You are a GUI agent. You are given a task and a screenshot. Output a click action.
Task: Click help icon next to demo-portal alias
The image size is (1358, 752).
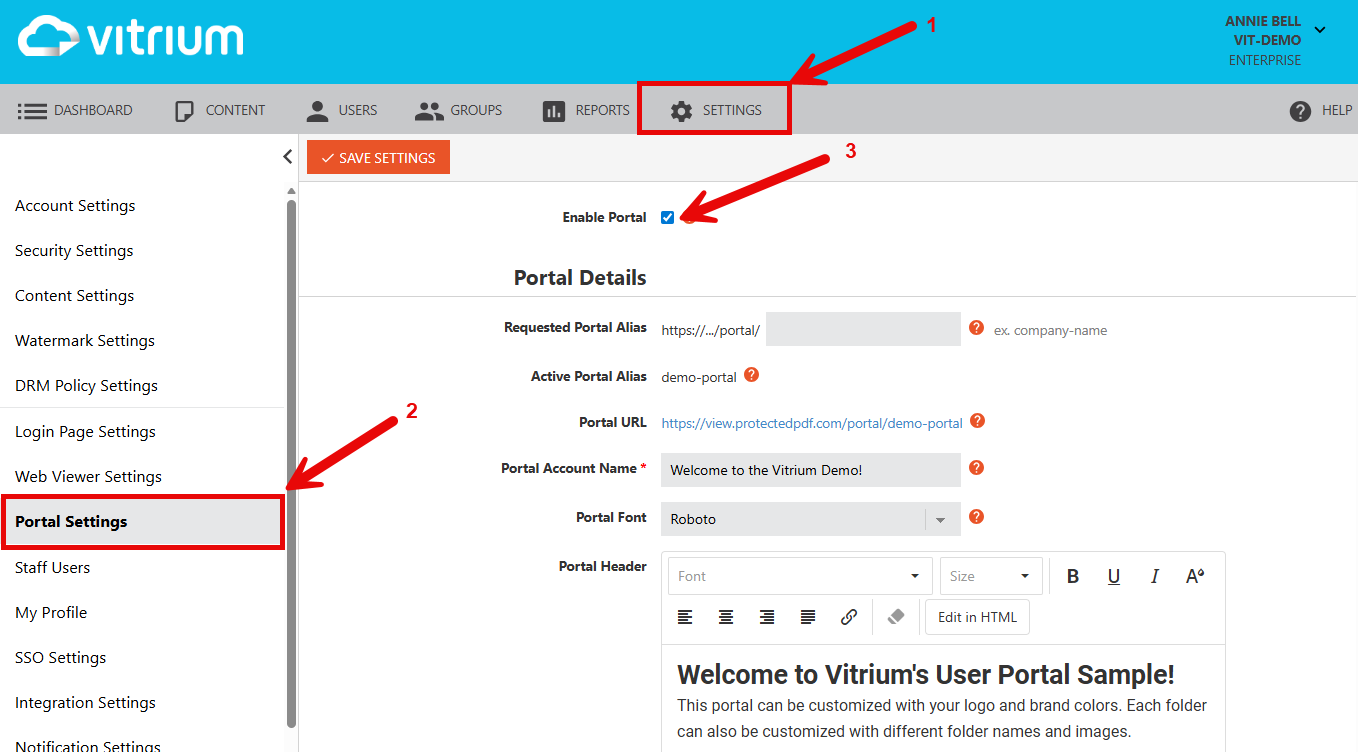point(751,375)
